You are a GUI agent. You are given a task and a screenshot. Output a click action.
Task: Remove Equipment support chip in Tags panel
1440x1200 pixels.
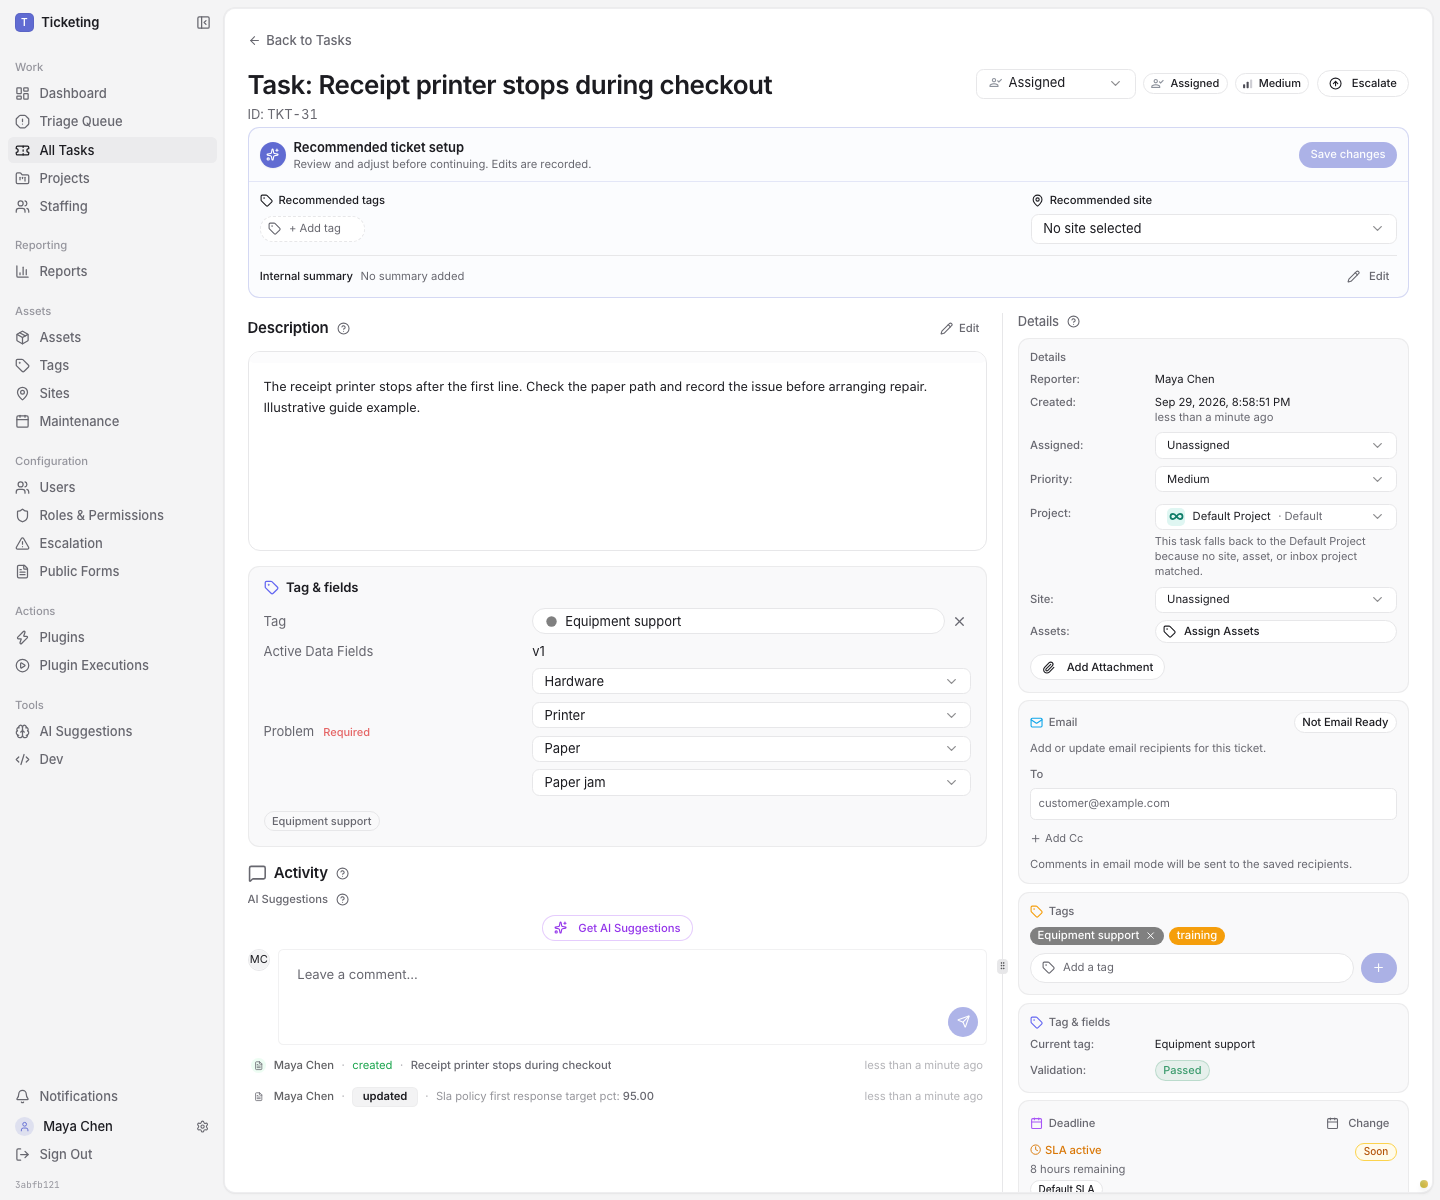click(1150, 936)
